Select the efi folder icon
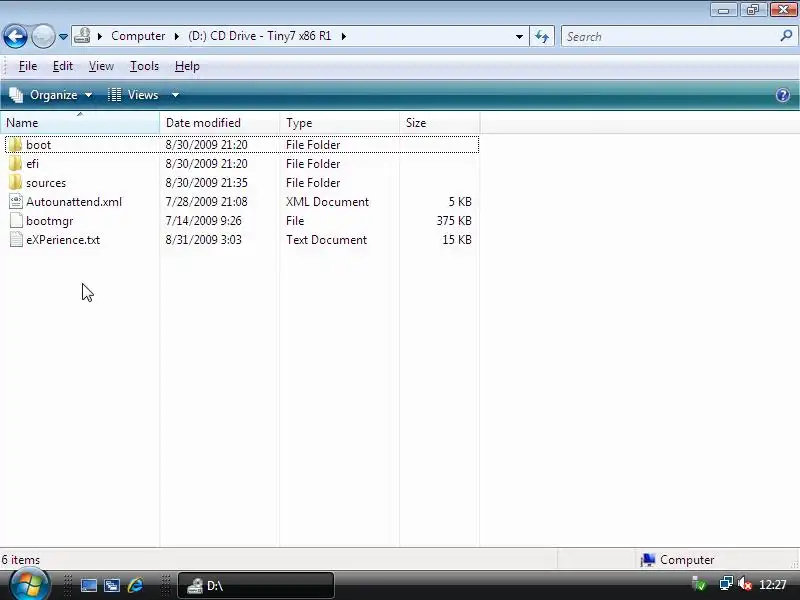The height and width of the screenshot is (600, 800). 16,164
